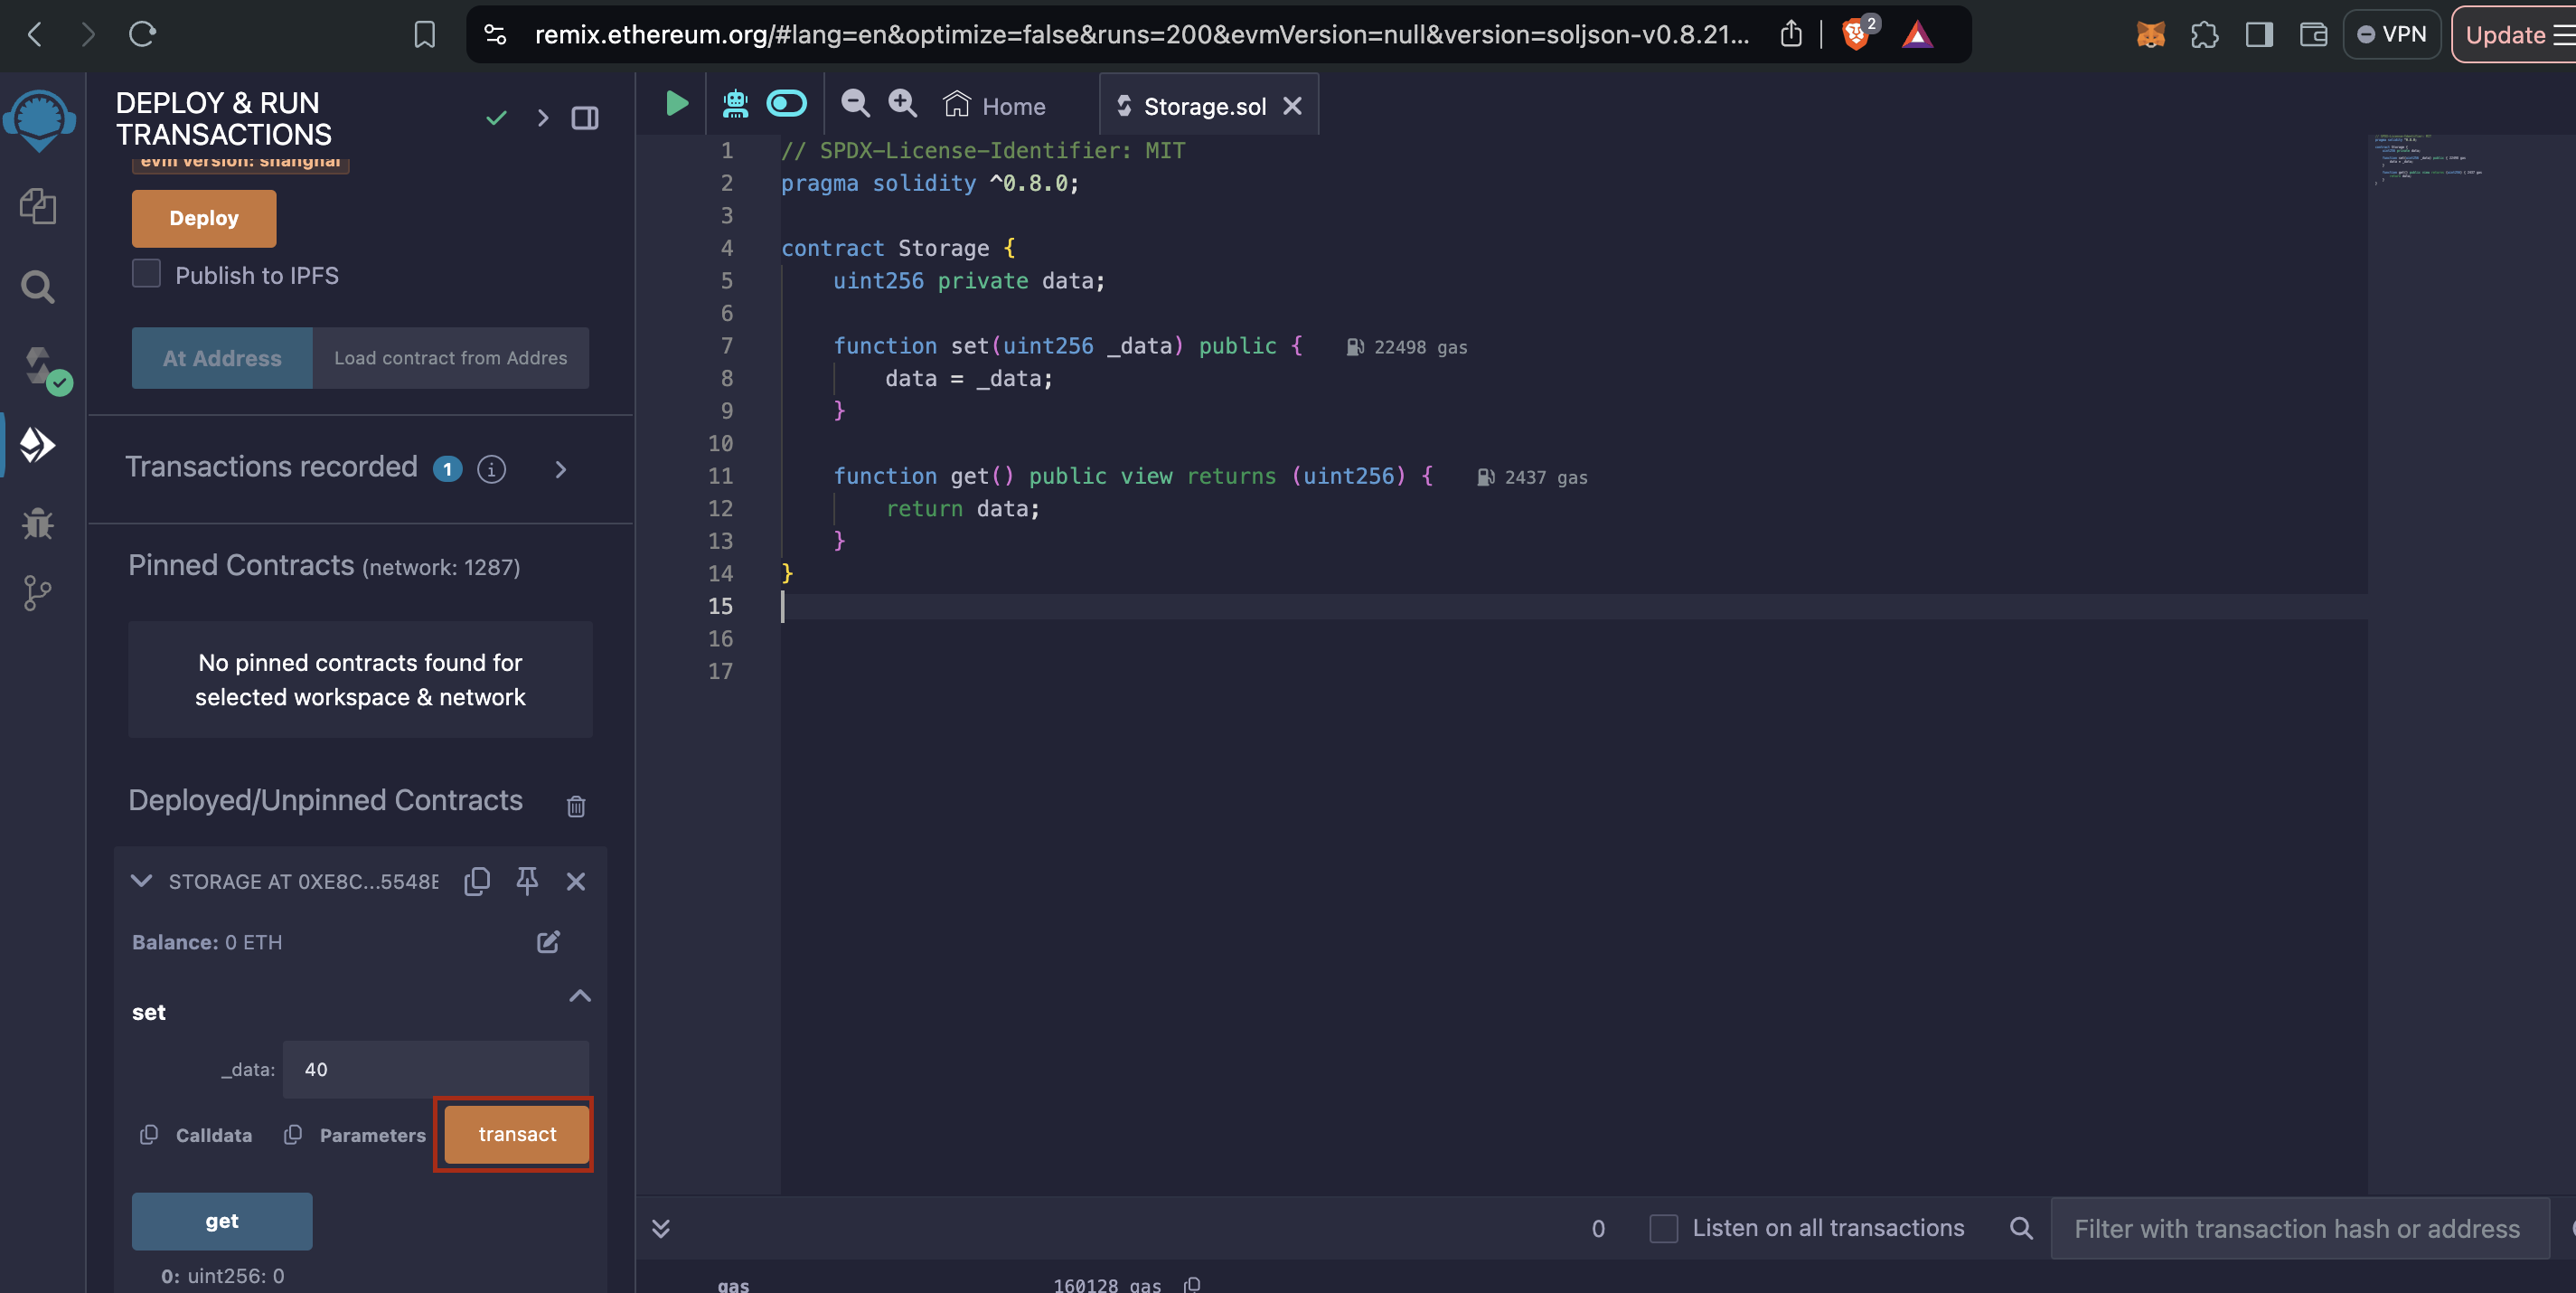The image size is (2576, 1293).
Task: Check Listen on all transactions checkbox
Action: click(x=1663, y=1228)
